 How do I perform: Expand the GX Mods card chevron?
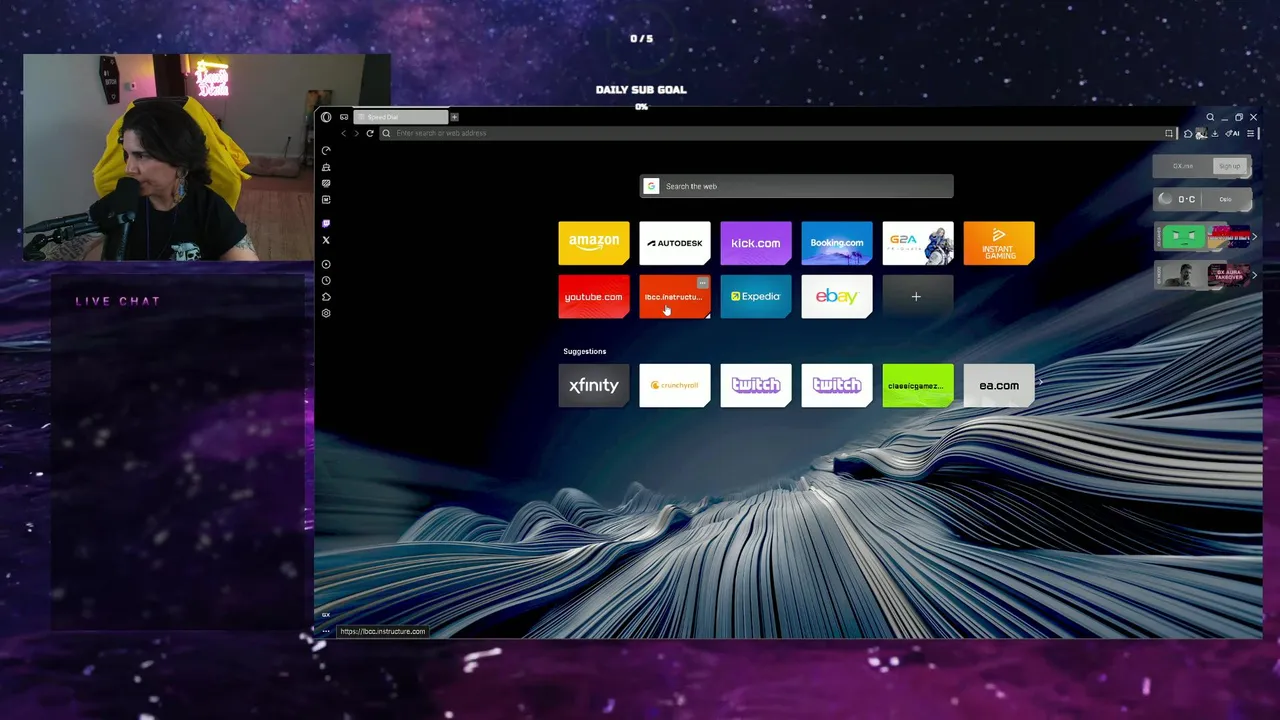pyautogui.click(x=1255, y=275)
